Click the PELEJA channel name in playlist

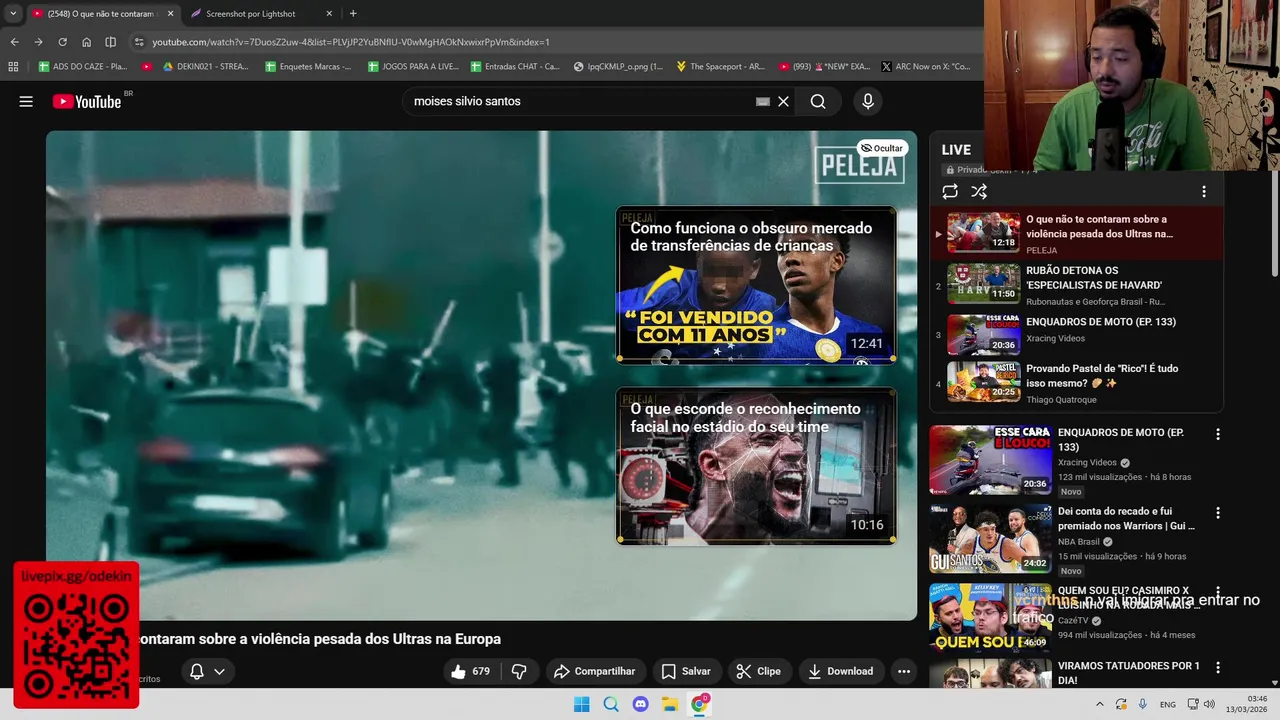1041,250
